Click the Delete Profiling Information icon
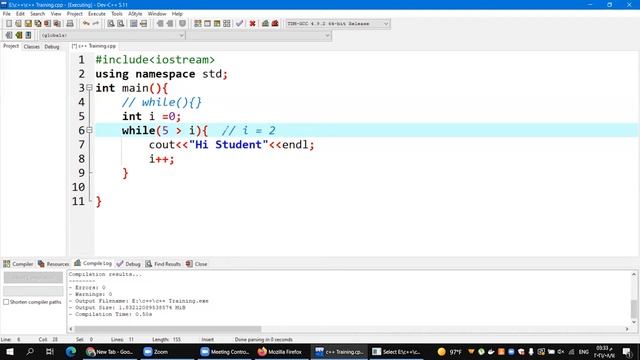Image resolution: width=640 pixels, height=360 pixels. [x=275, y=24]
